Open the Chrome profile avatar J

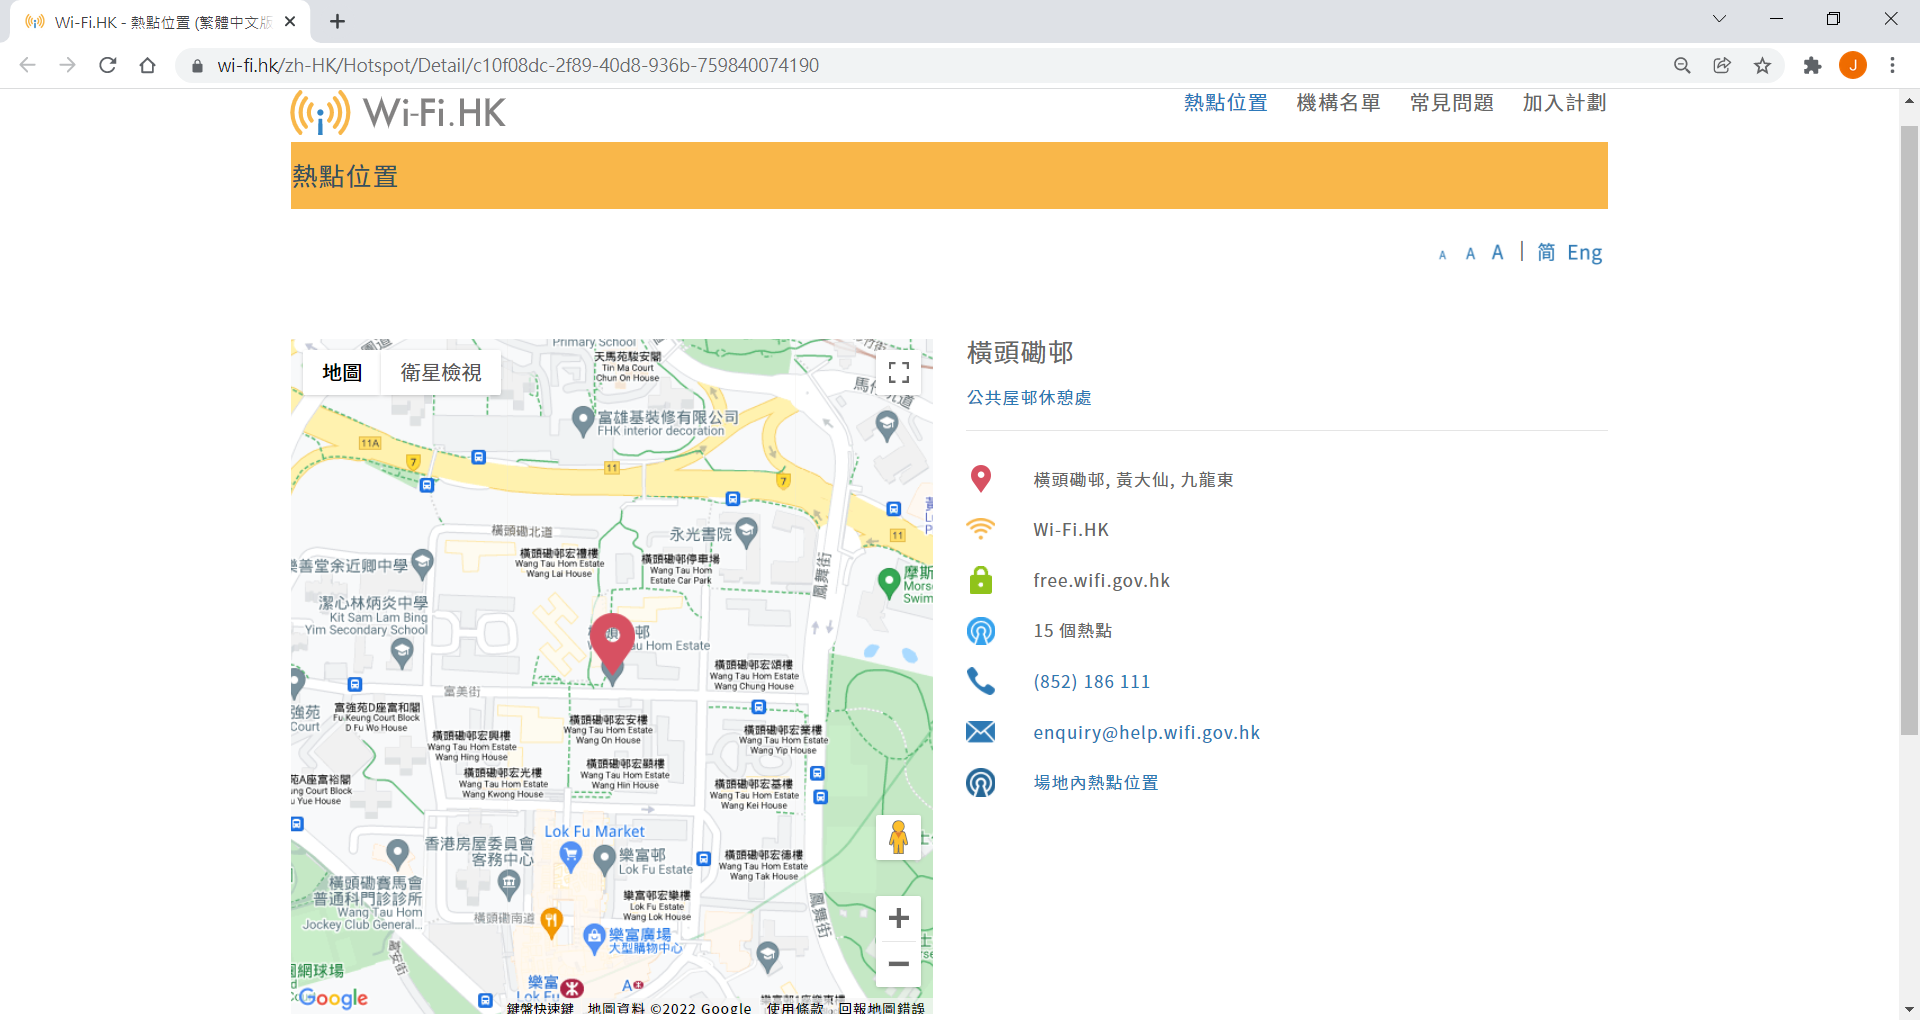tap(1853, 65)
